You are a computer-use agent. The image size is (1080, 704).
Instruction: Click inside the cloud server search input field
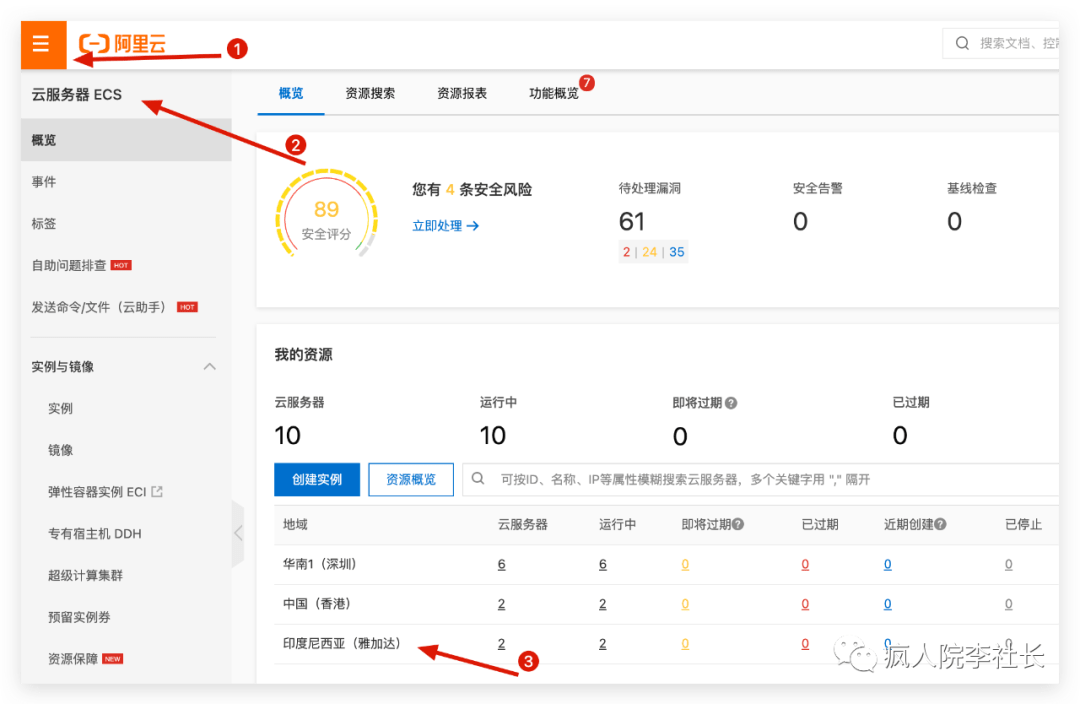pyautogui.click(x=700, y=479)
